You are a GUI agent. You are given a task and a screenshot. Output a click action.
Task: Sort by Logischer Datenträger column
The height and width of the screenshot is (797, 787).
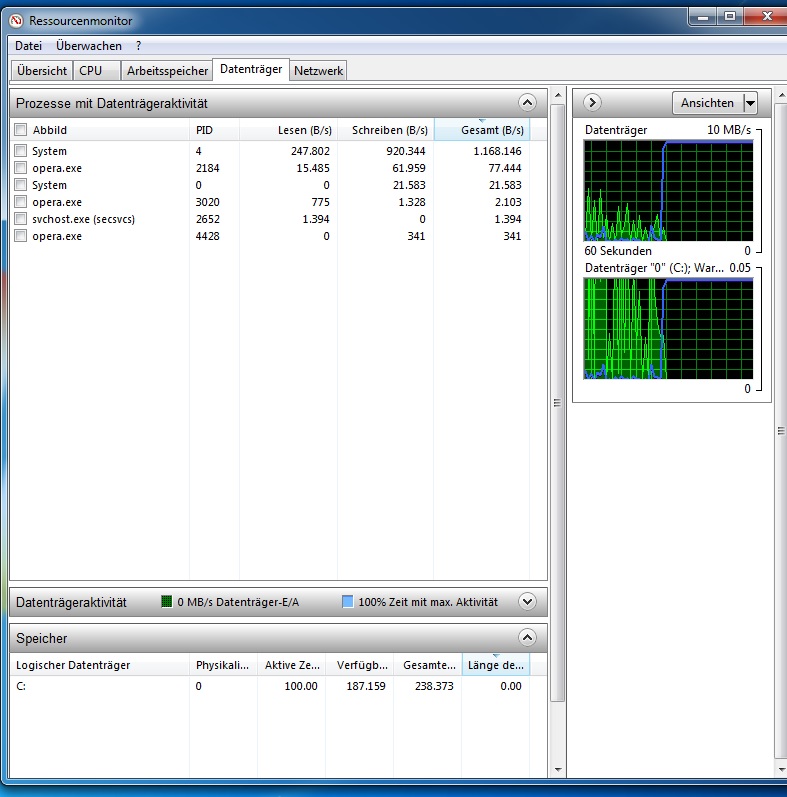pyautogui.click(x=100, y=665)
